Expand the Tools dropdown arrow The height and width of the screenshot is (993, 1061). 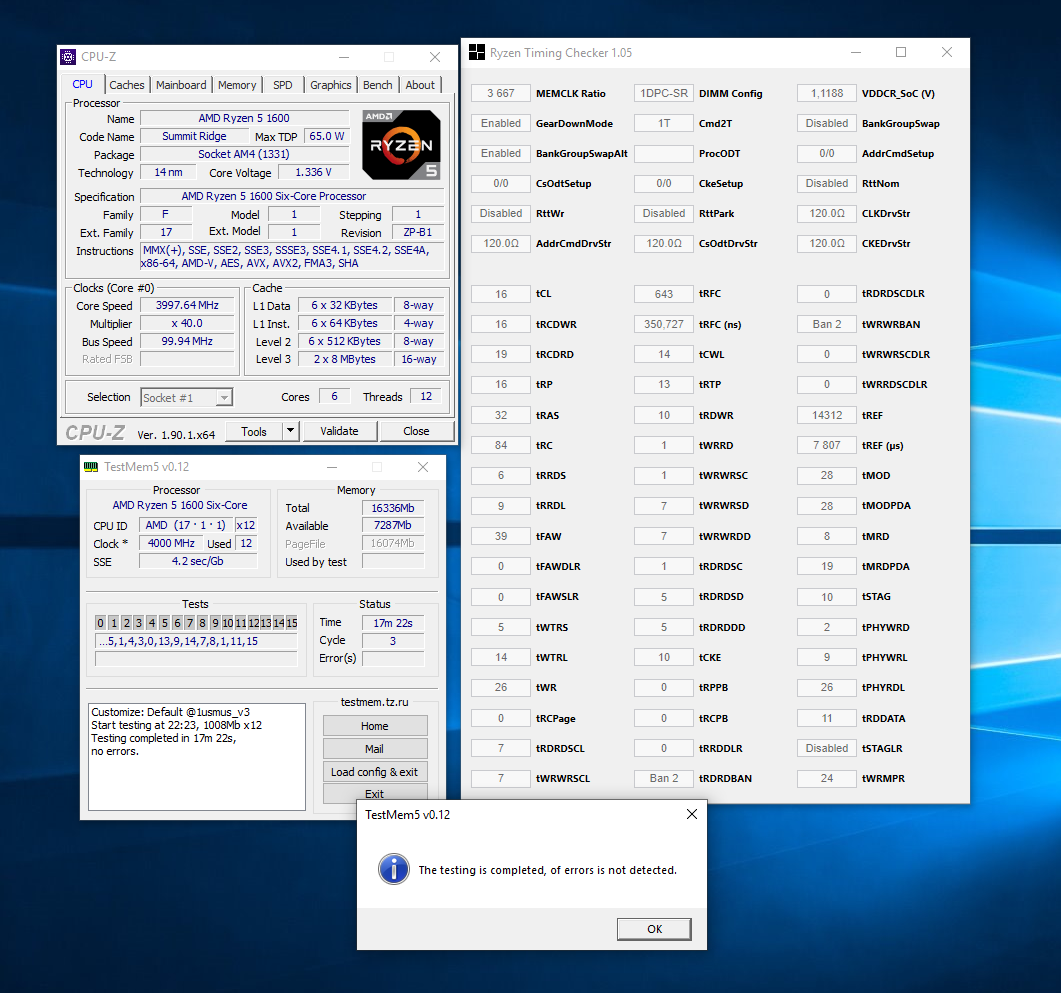pyautogui.click(x=290, y=431)
